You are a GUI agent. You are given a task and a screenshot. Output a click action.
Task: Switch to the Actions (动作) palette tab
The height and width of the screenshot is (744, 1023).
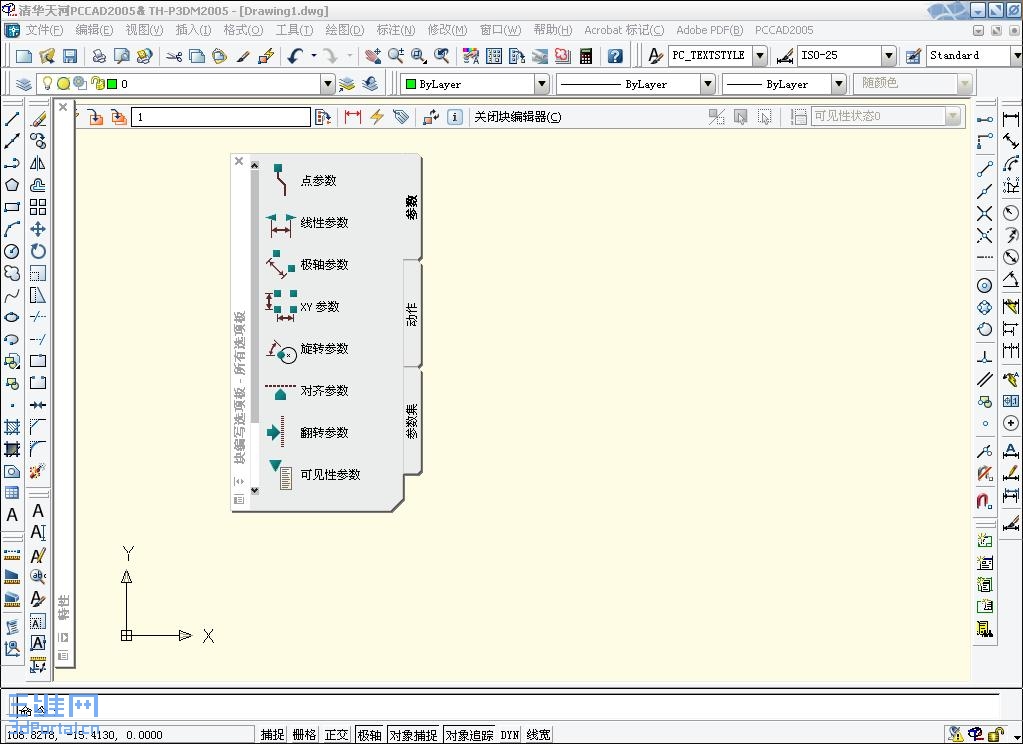click(412, 315)
